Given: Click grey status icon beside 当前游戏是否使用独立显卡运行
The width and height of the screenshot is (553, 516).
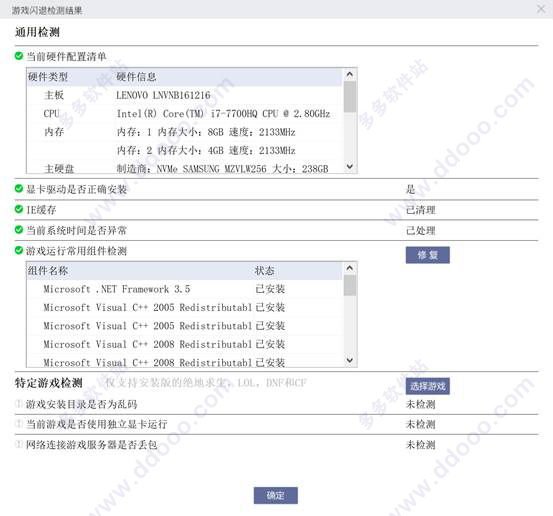Looking at the screenshot, I should (x=19, y=423).
